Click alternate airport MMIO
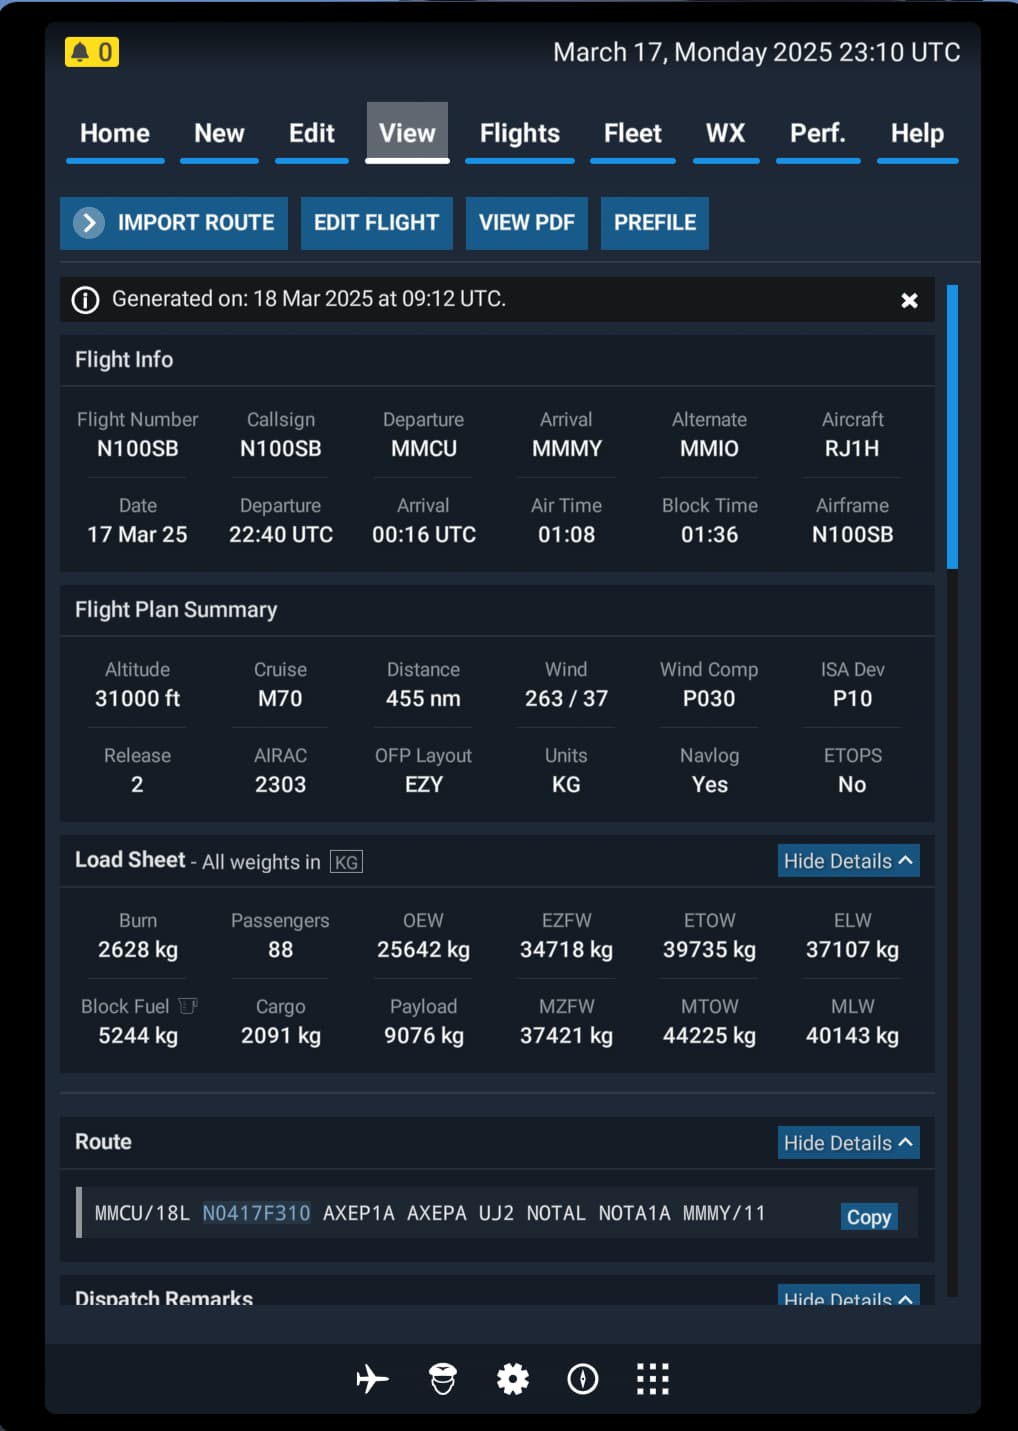 [709, 449]
